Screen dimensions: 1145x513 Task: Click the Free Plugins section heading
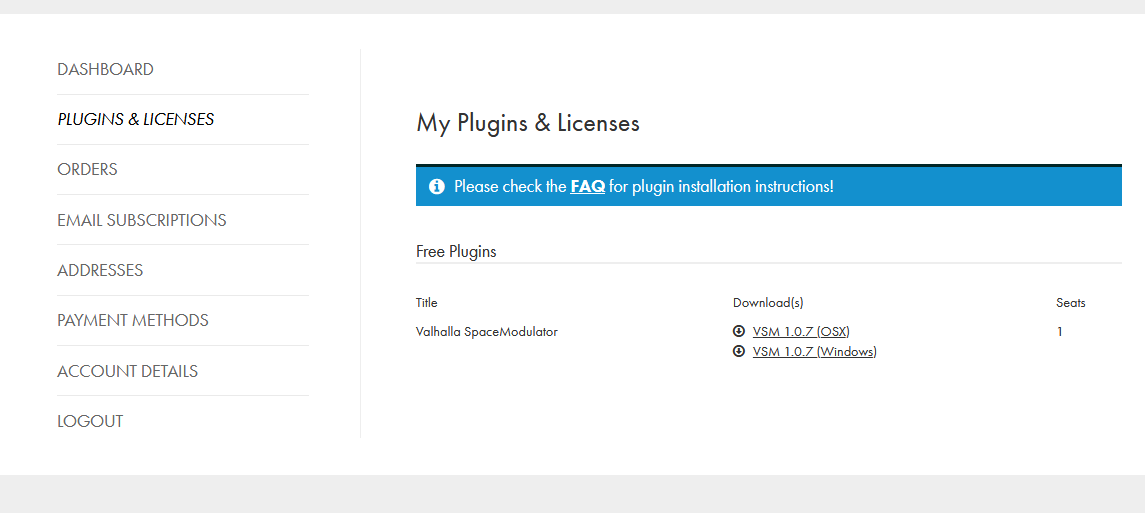[x=456, y=252]
